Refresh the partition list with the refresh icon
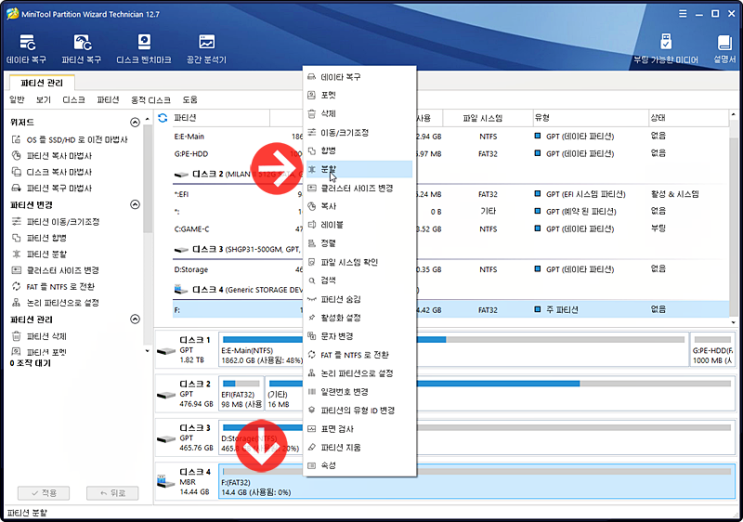 click(x=163, y=118)
